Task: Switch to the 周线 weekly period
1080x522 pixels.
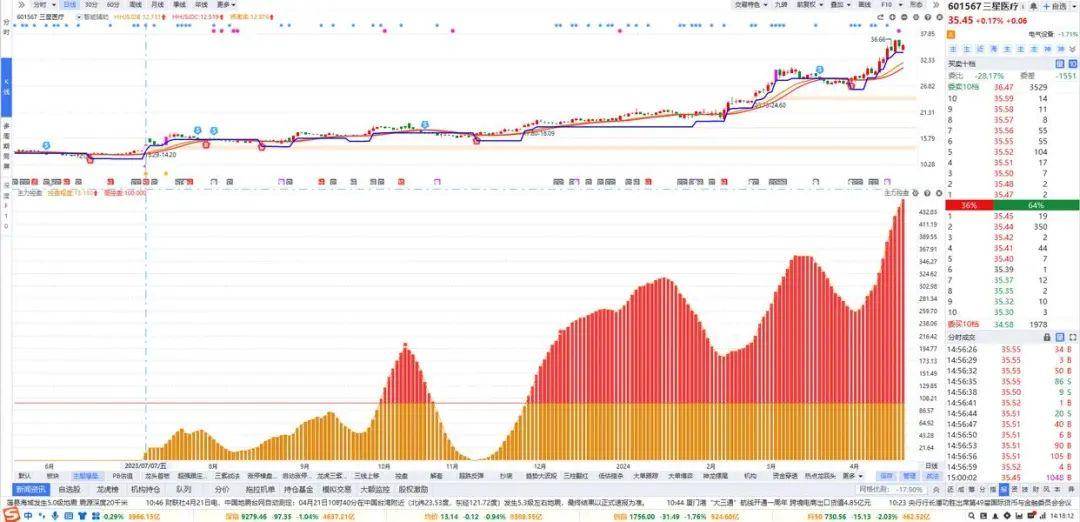Action: point(136,5)
